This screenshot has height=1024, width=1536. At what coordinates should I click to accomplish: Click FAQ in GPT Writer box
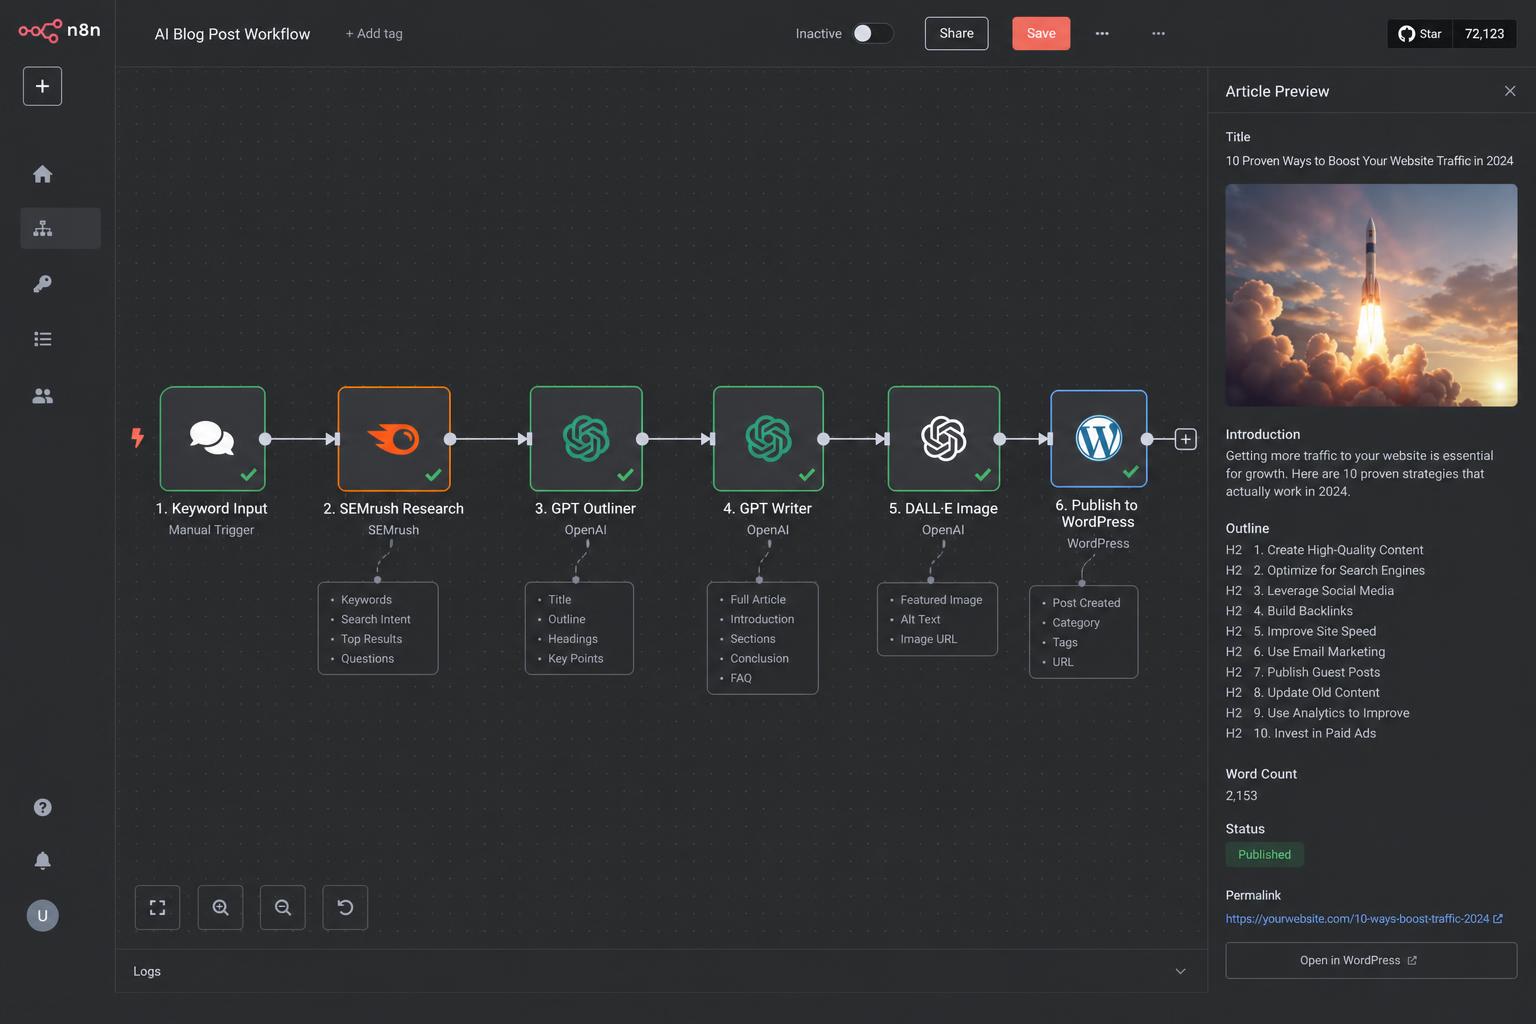pos(741,677)
